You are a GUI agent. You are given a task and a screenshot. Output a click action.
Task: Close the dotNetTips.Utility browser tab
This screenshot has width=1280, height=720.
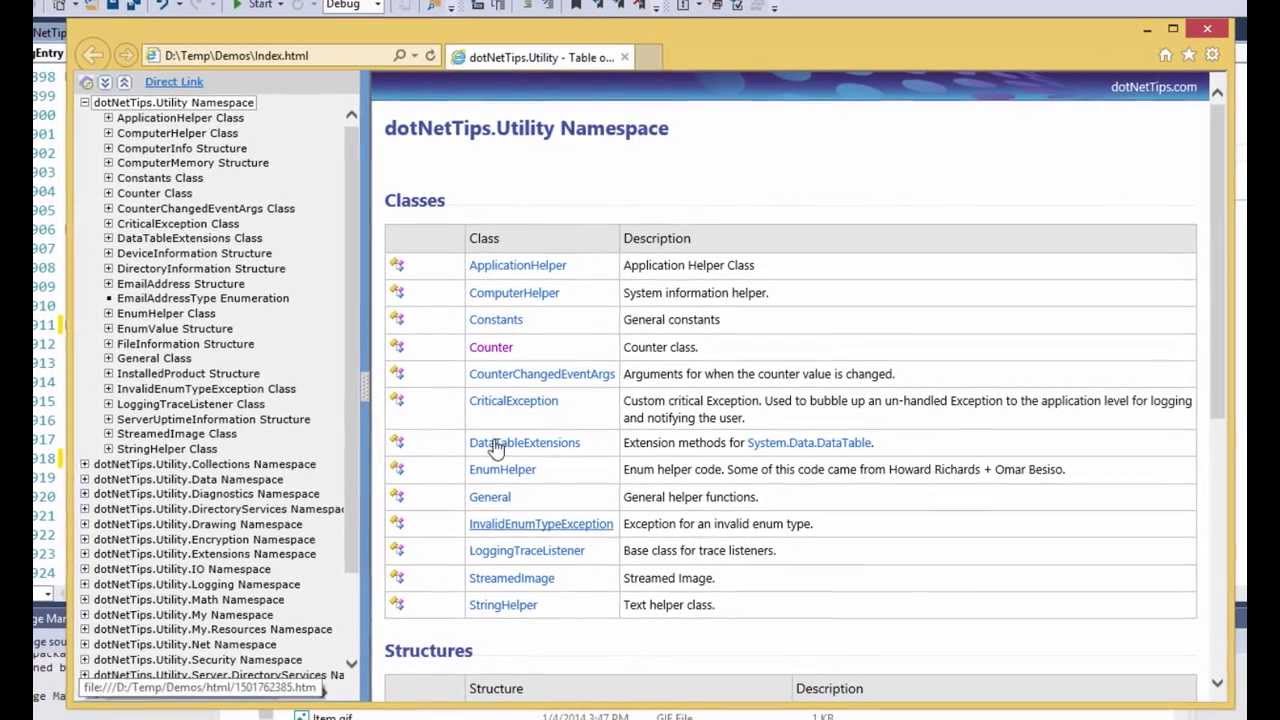pyautogui.click(x=624, y=57)
